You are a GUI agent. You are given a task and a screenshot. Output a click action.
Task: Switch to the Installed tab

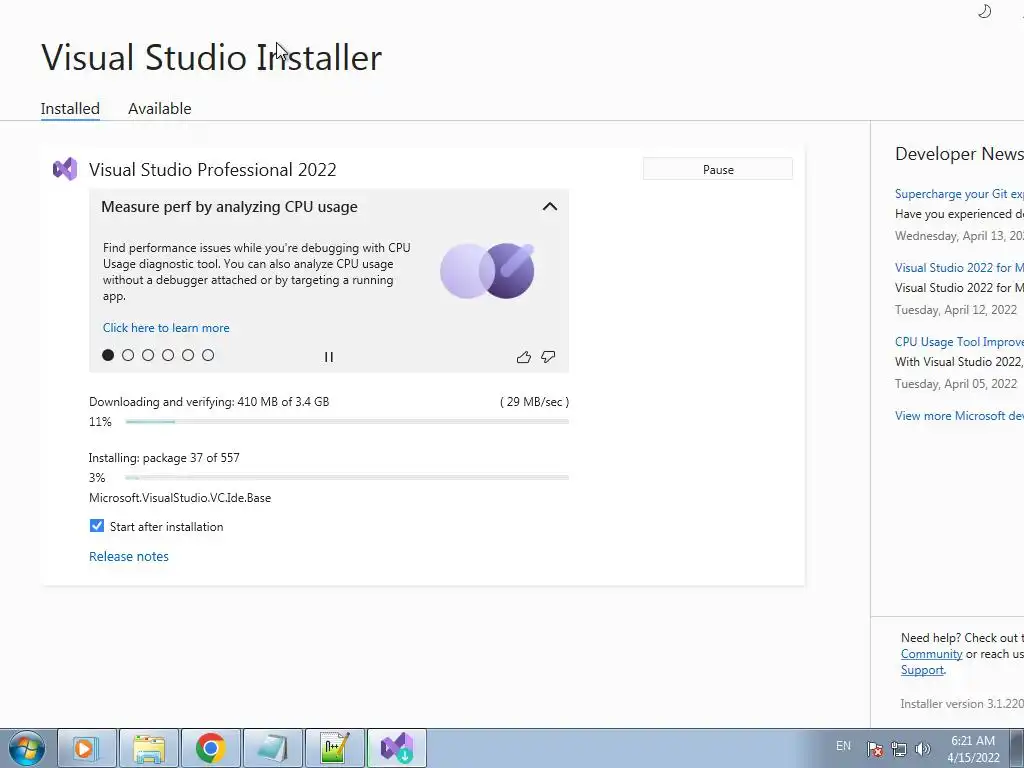pyautogui.click(x=70, y=108)
